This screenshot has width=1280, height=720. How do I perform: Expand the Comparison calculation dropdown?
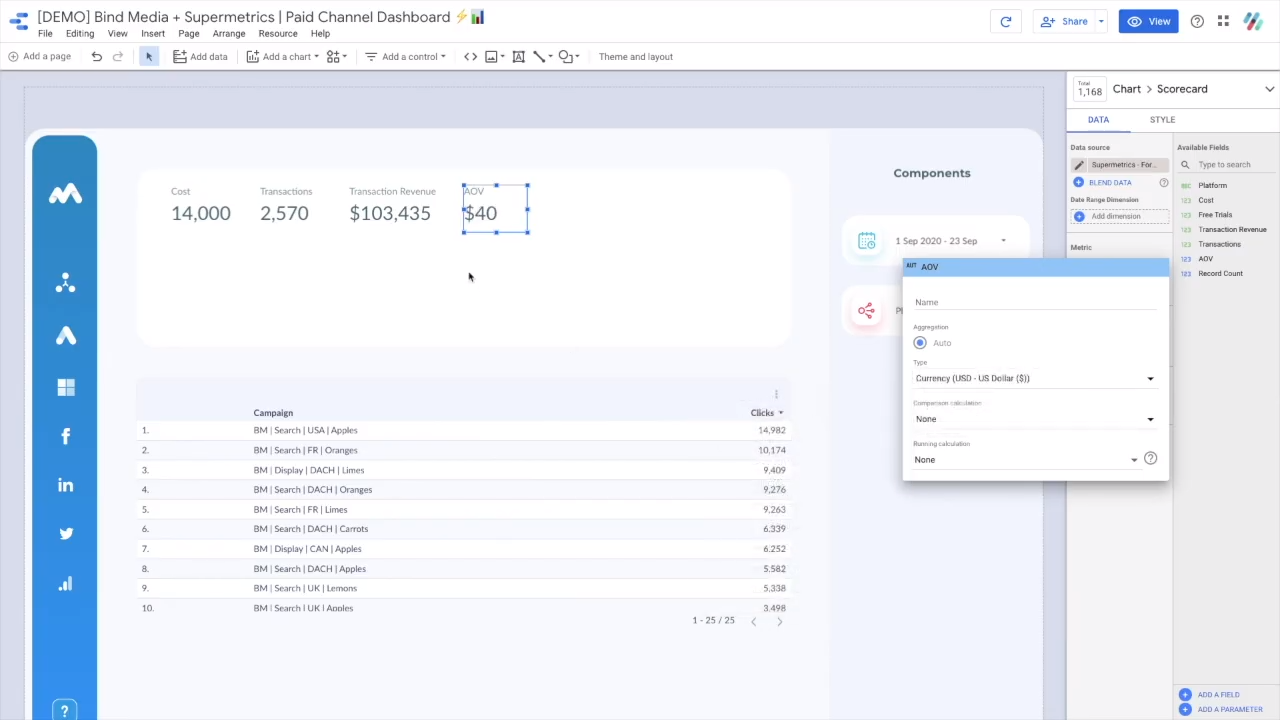coord(1034,419)
